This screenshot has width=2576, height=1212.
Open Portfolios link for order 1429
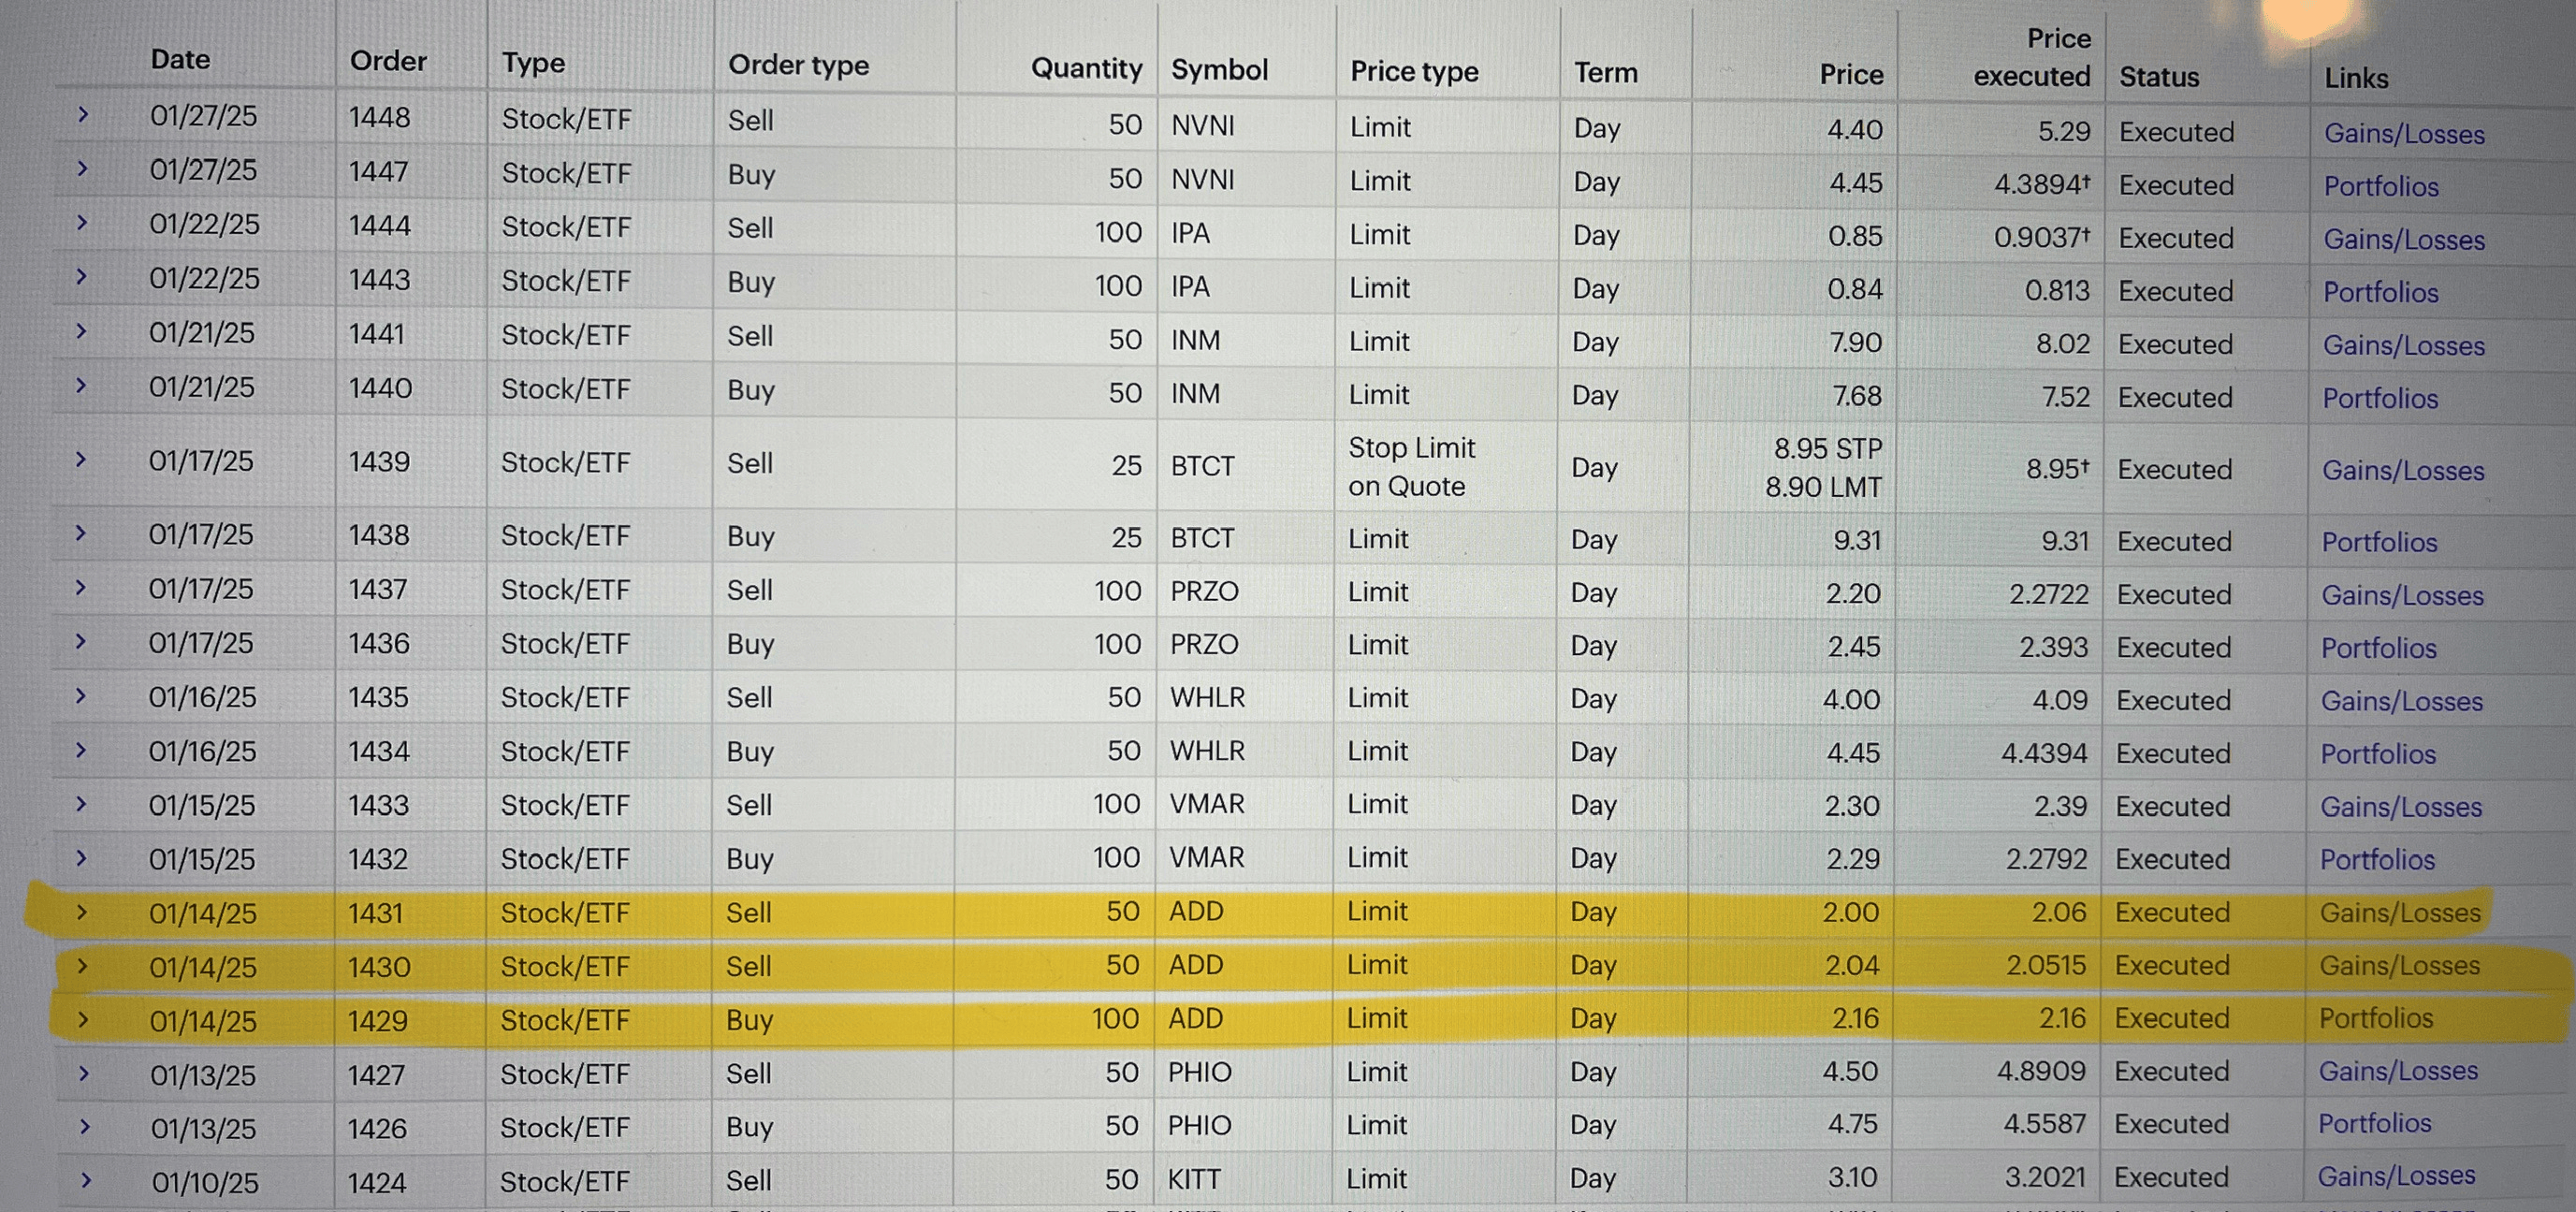(2375, 1018)
